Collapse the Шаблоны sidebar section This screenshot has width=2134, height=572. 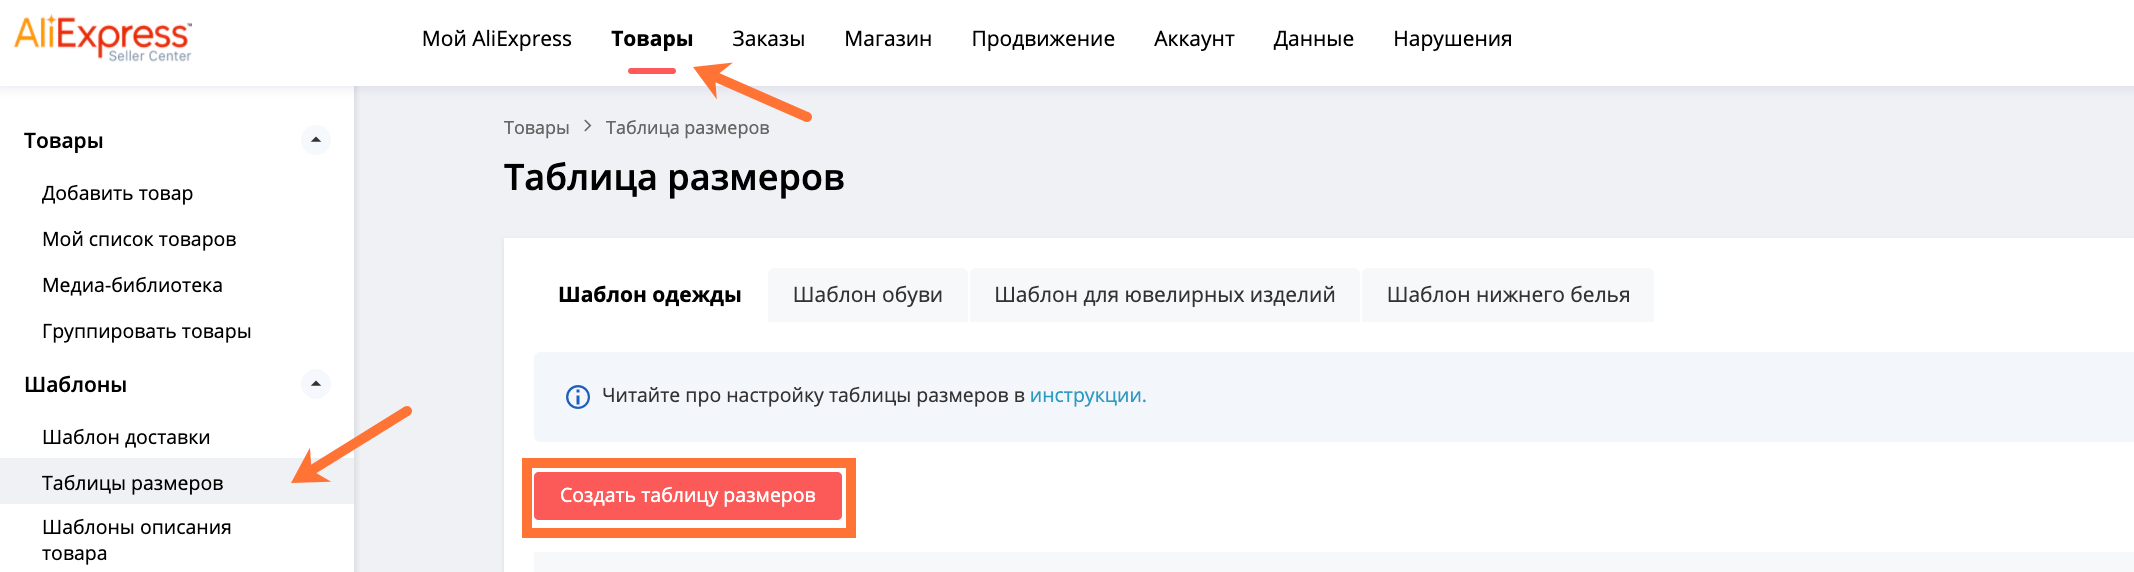pos(316,384)
